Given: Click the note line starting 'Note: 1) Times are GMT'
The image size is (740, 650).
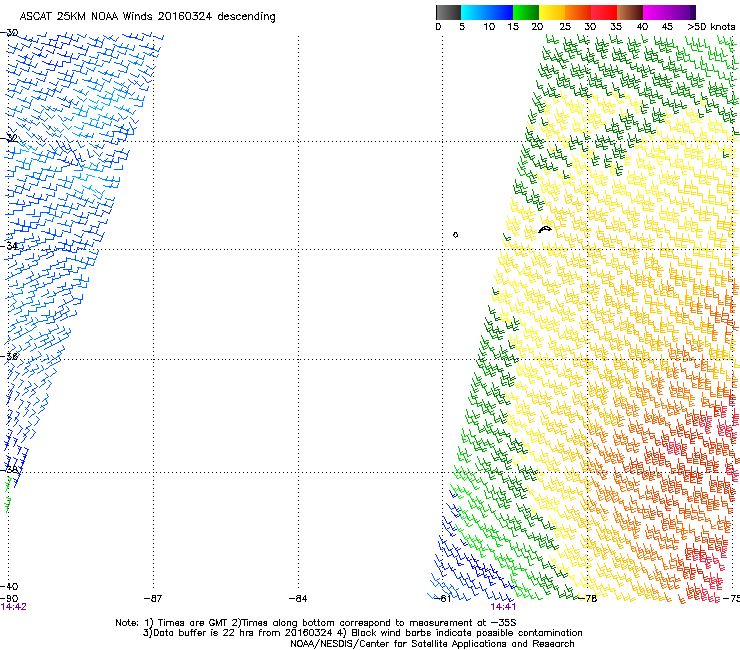Looking at the screenshot, I should pos(316,623).
